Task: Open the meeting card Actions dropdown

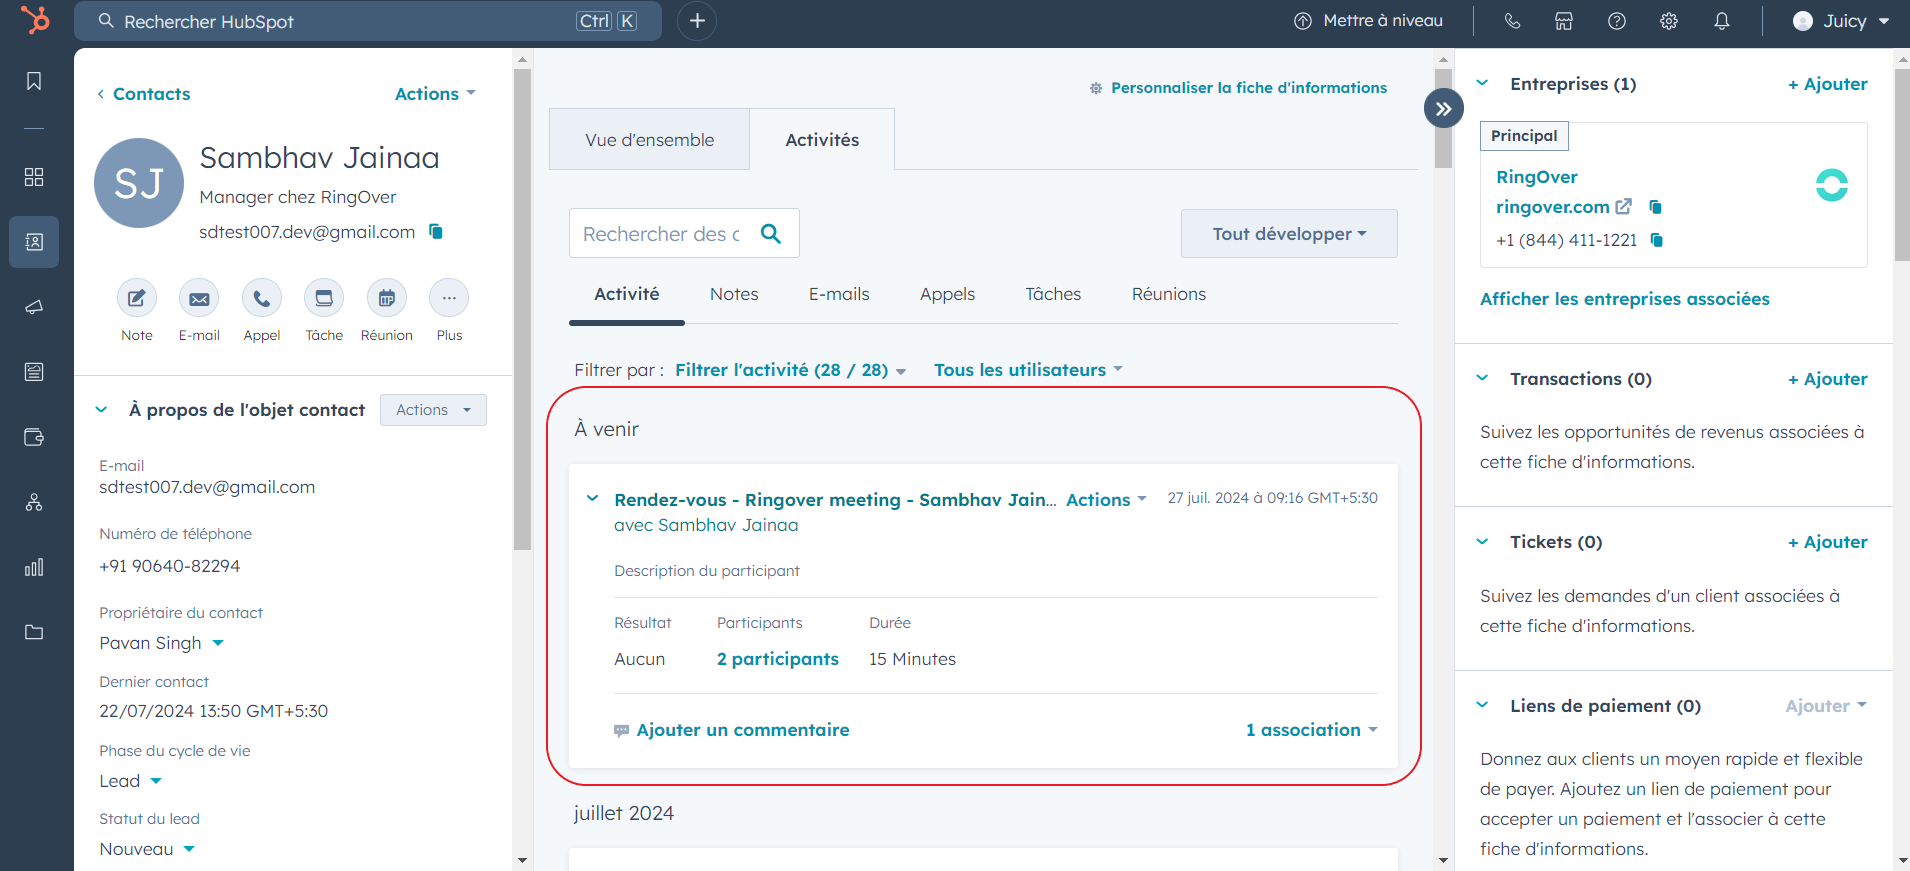Action: (x=1106, y=500)
